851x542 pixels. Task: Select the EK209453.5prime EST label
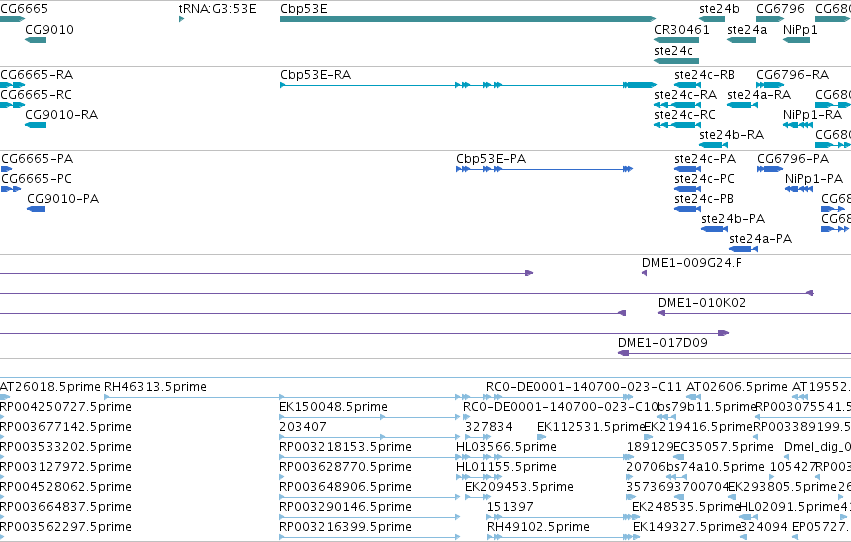[x=519, y=487]
